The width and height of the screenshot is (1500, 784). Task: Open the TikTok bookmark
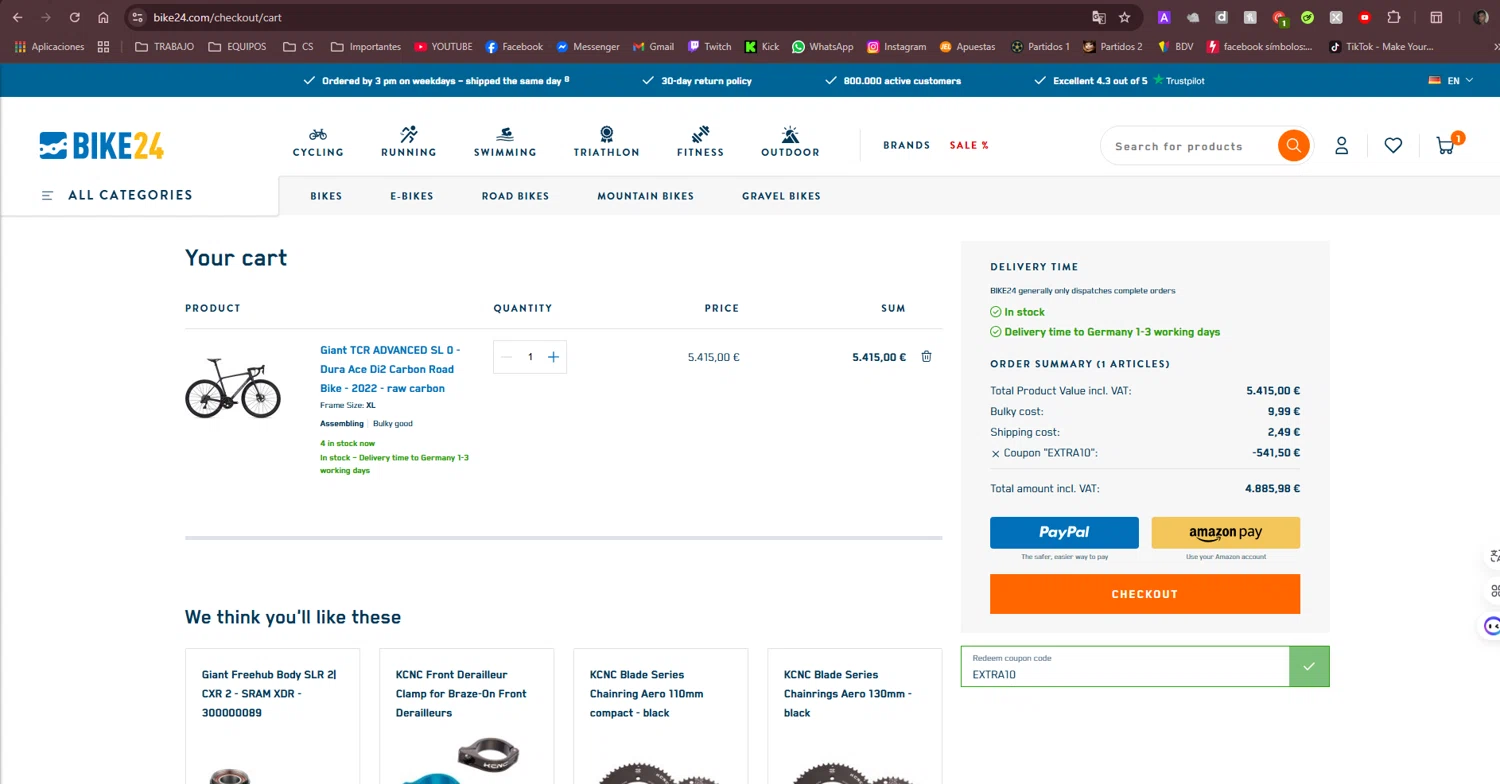tap(1381, 47)
